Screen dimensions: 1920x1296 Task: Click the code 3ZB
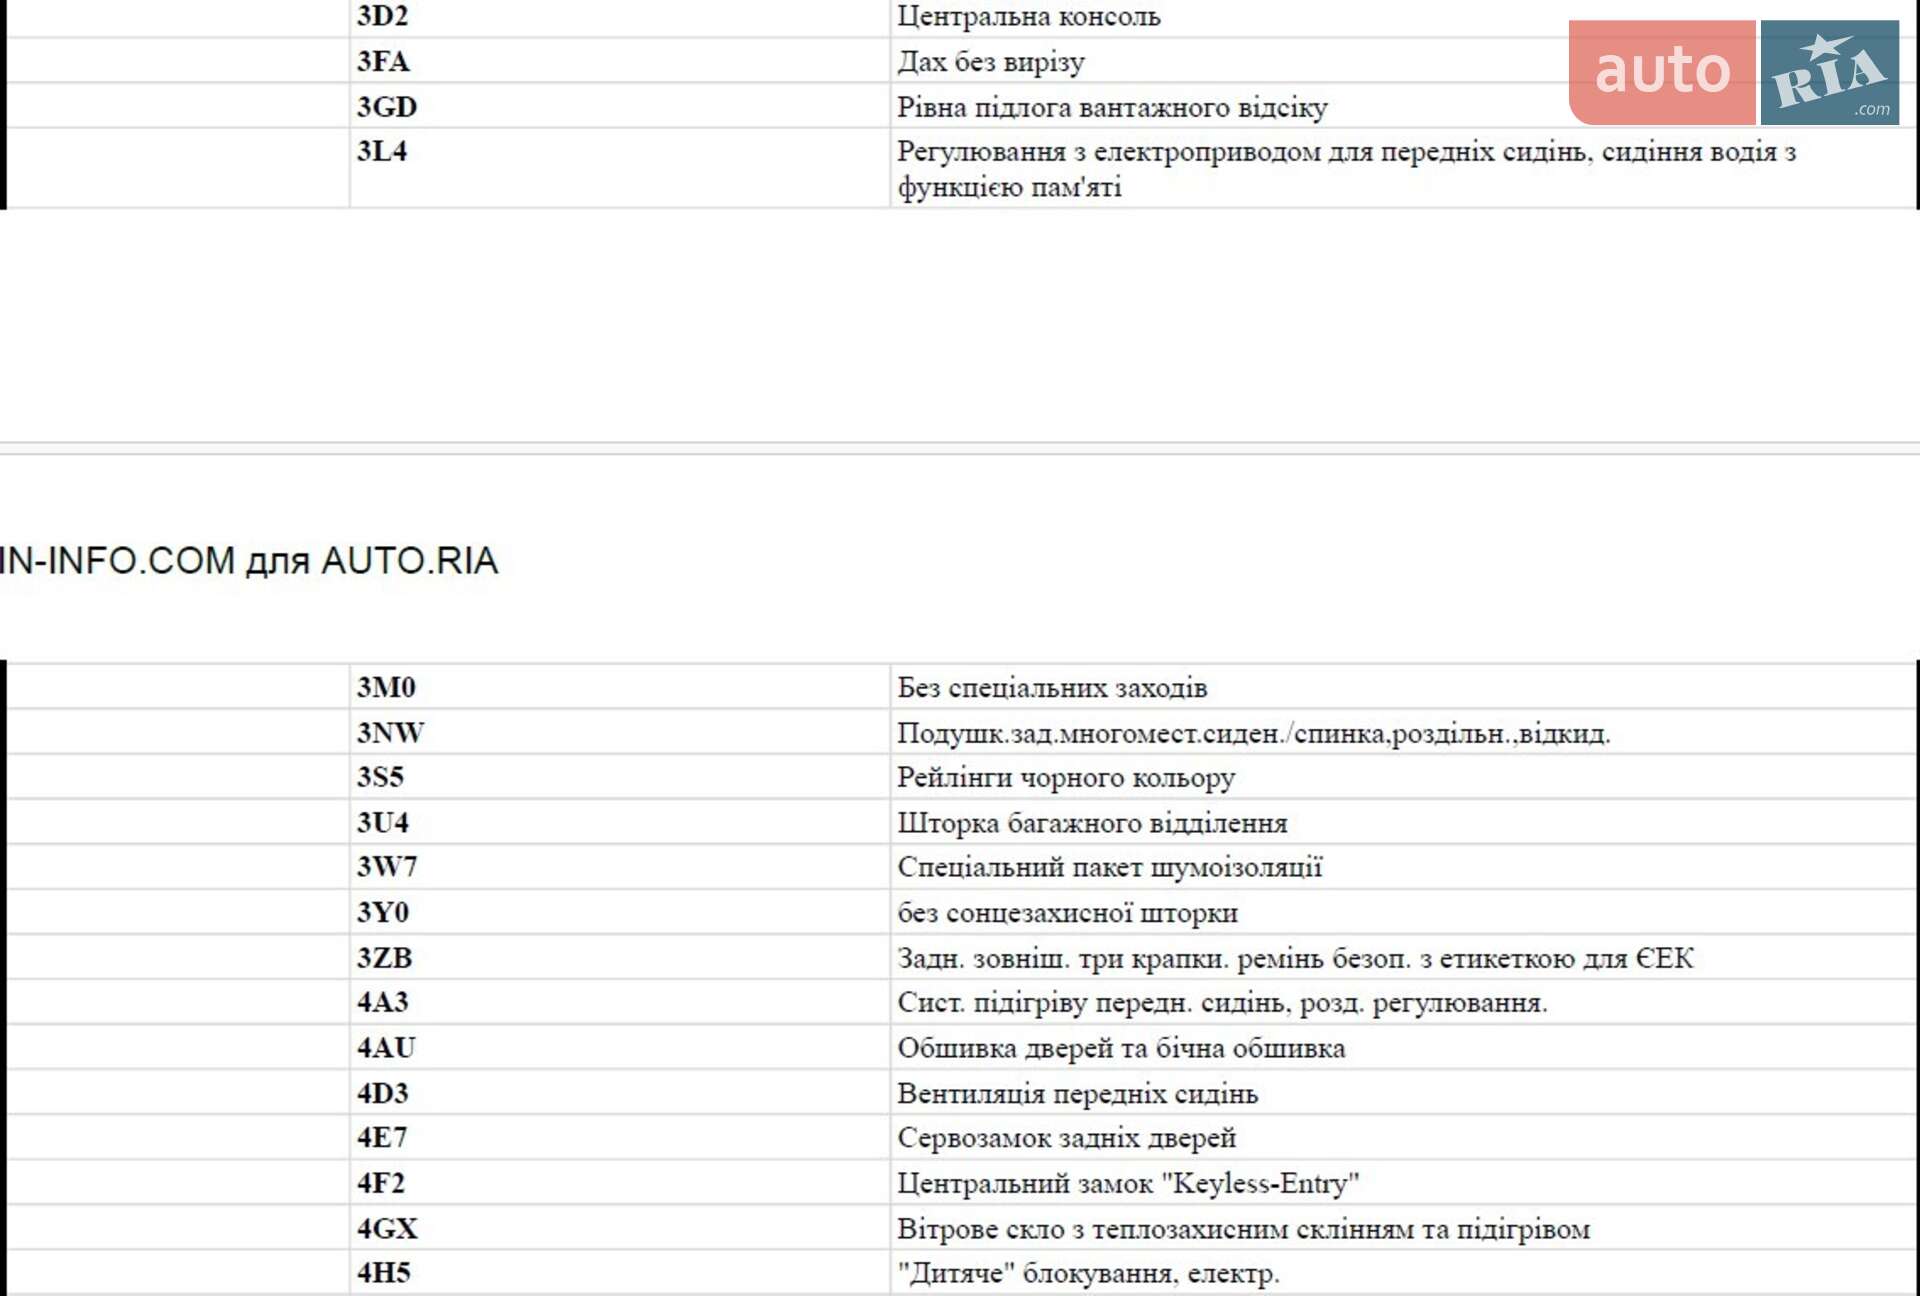(385, 957)
